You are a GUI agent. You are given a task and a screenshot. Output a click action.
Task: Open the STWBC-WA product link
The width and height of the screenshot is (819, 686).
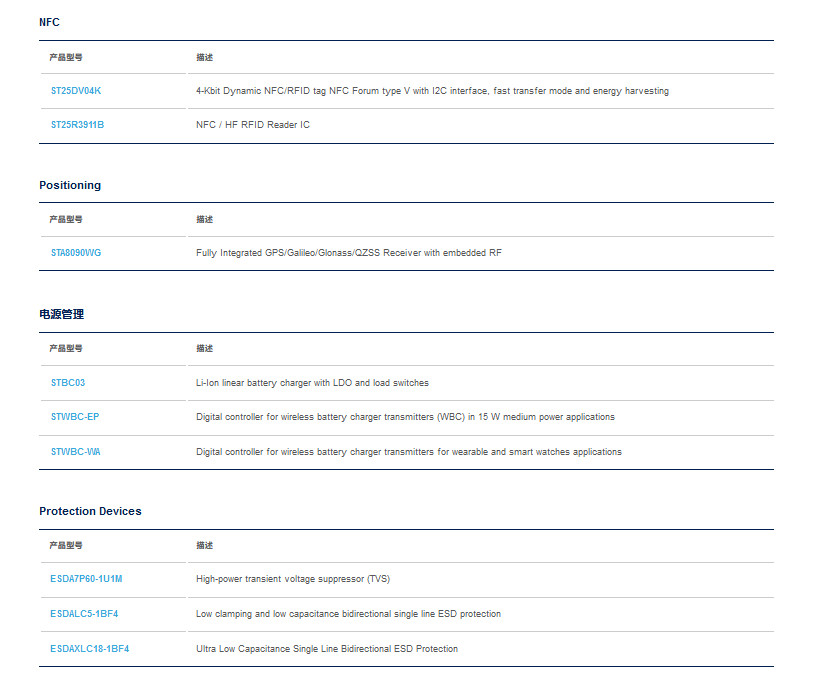tap(75, 452)
